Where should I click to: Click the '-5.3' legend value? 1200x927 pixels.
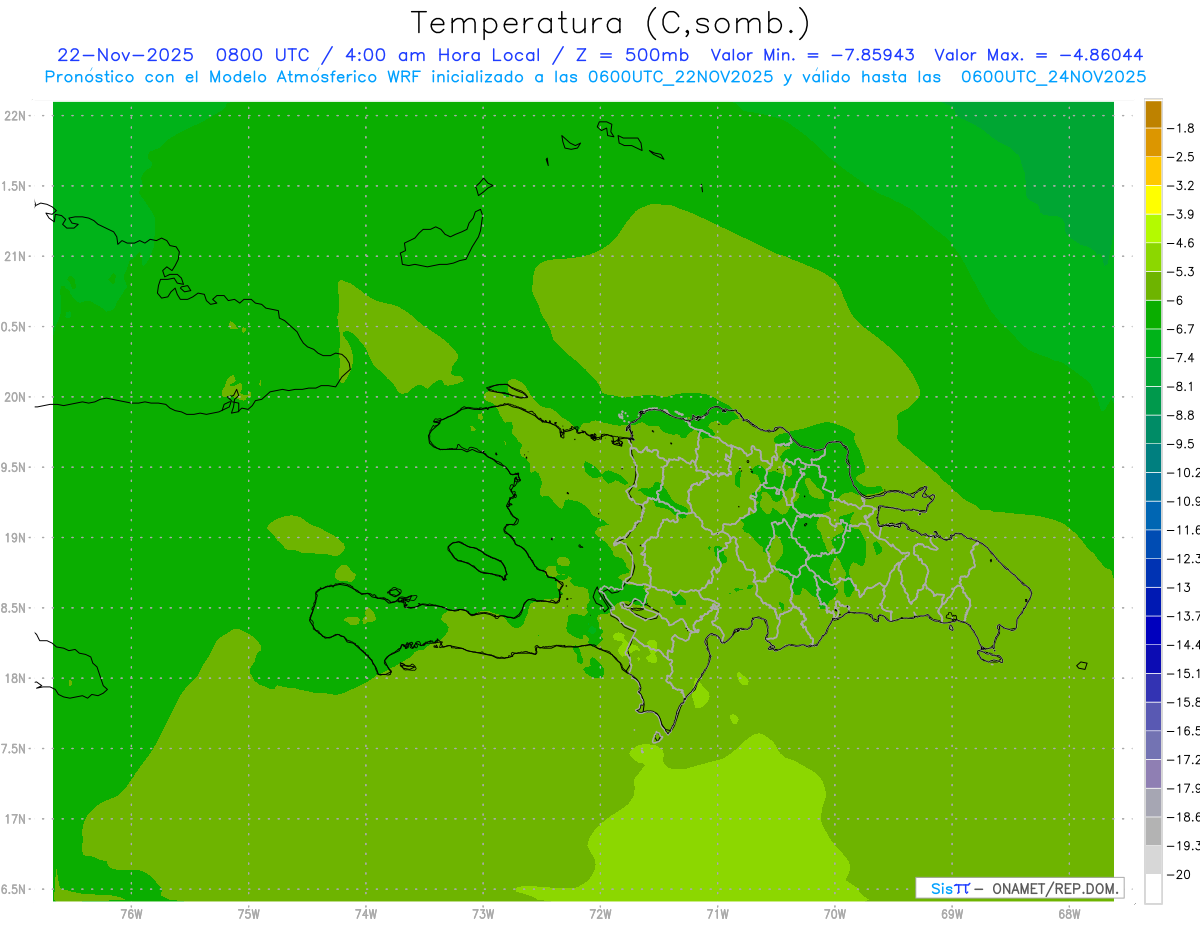(1182, 272)
